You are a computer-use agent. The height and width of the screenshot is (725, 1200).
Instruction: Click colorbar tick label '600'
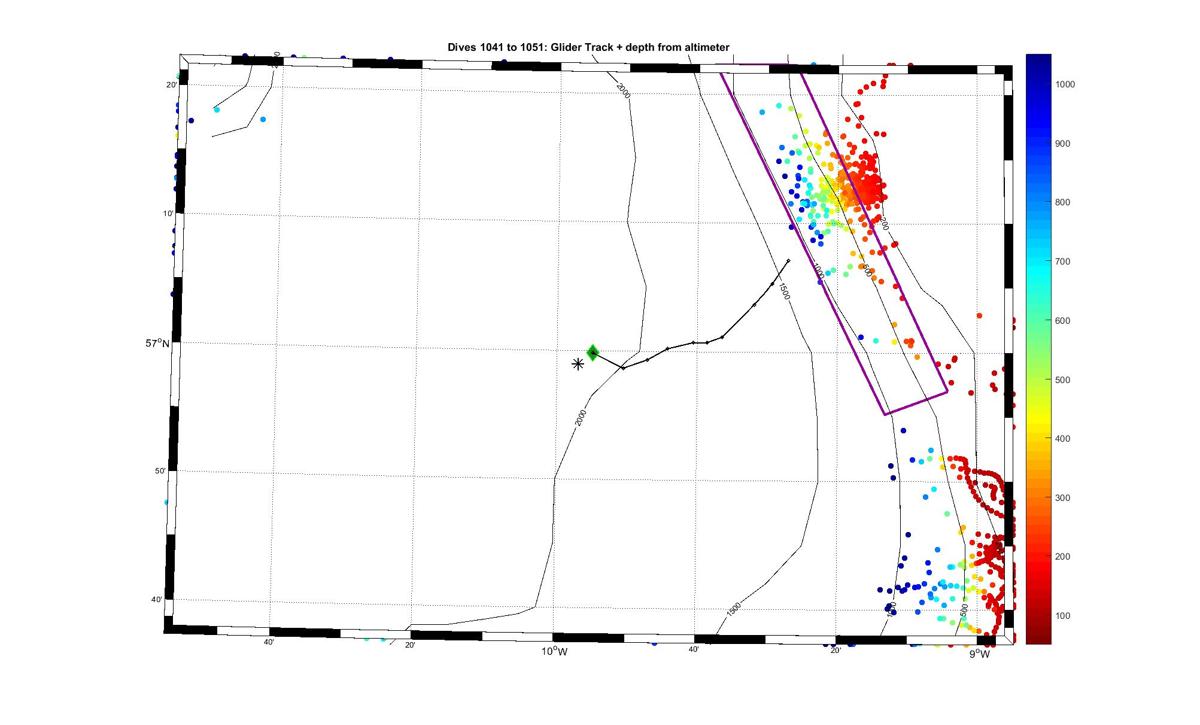click(1064, 321)
